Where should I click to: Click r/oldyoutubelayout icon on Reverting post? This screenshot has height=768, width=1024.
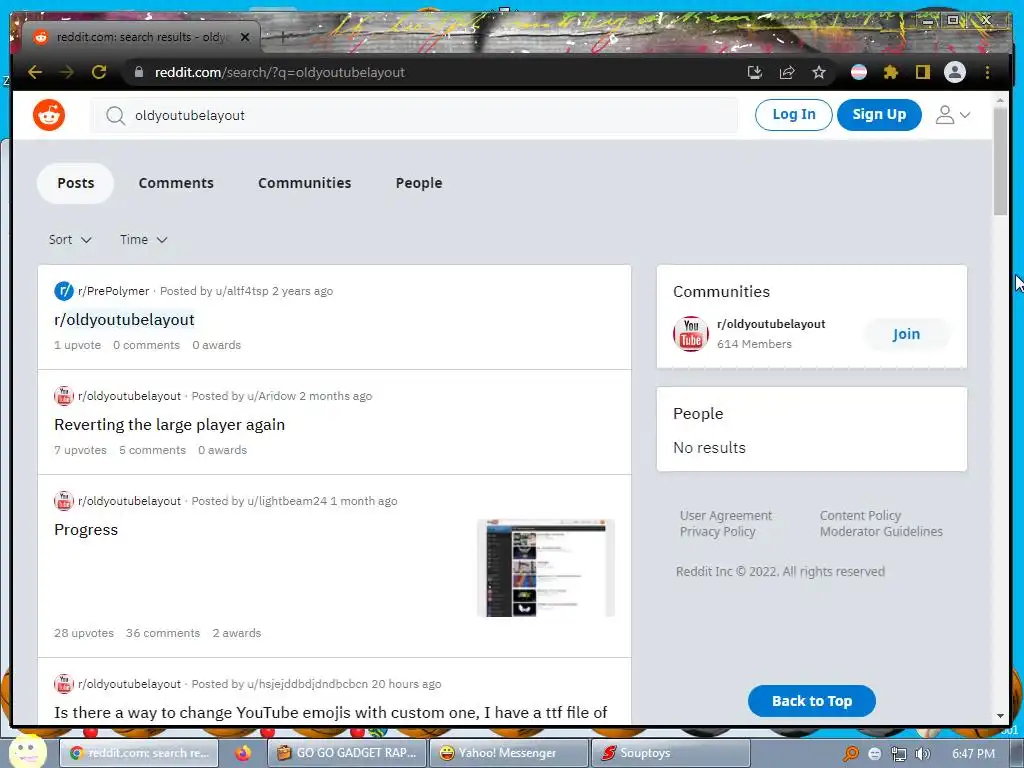point(64,396)
